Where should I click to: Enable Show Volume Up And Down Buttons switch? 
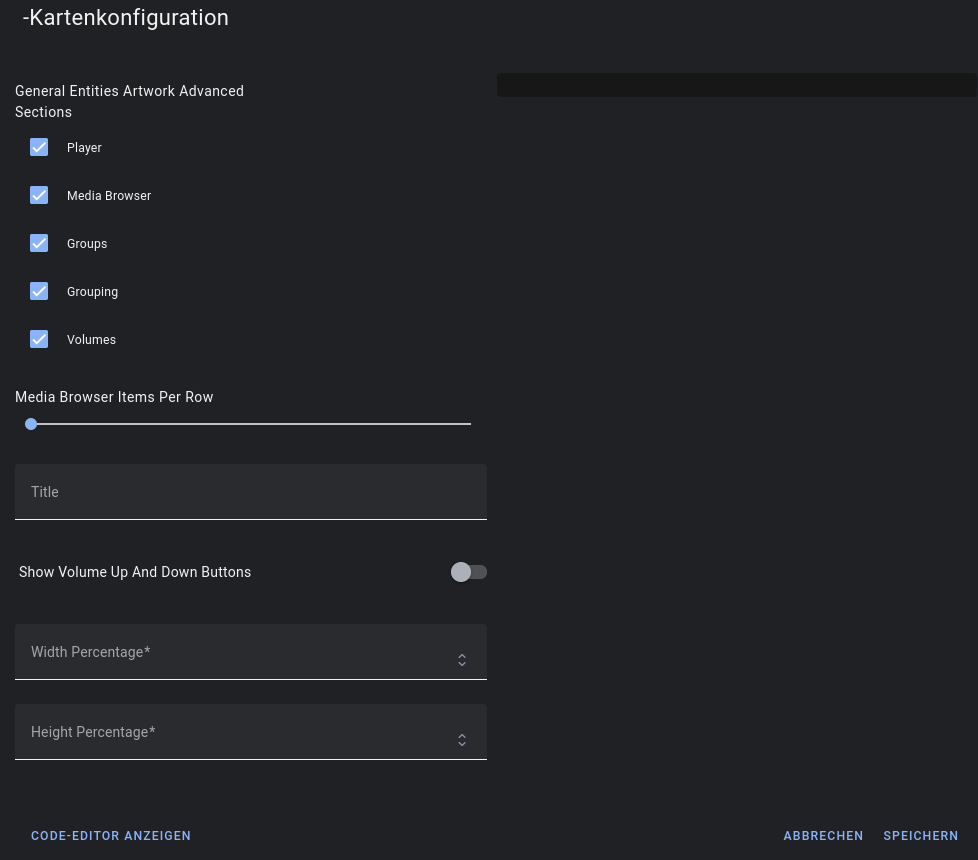(x=468, y=572)
